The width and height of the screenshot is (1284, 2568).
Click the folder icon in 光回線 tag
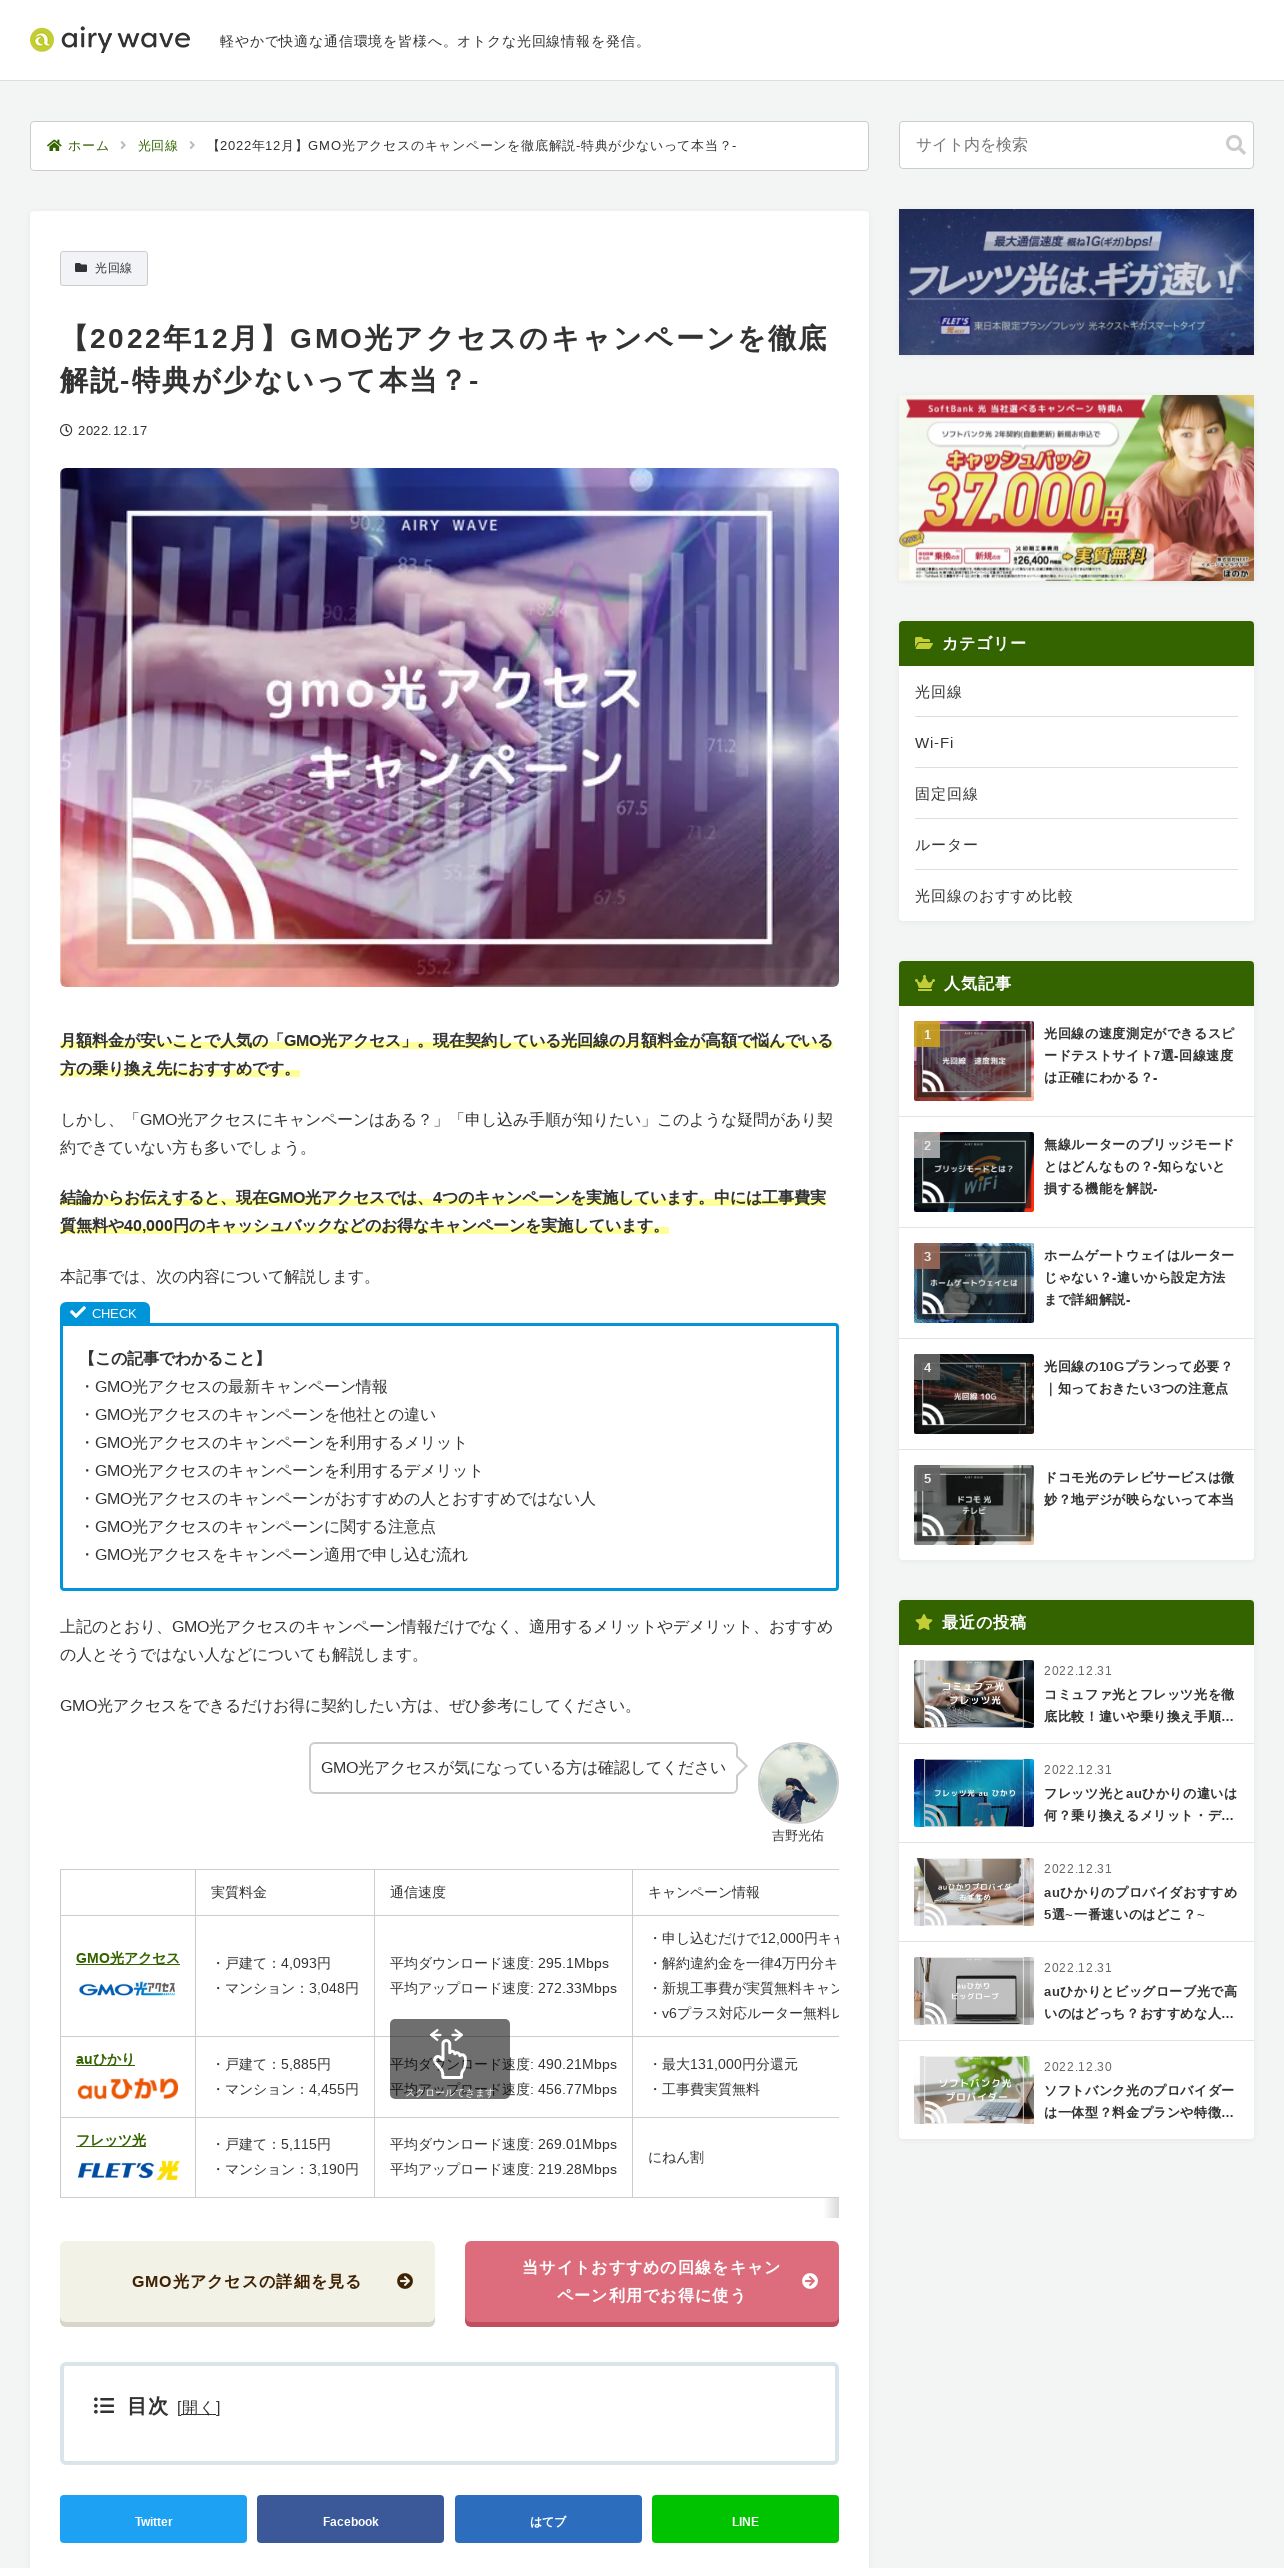coord(81,268)
